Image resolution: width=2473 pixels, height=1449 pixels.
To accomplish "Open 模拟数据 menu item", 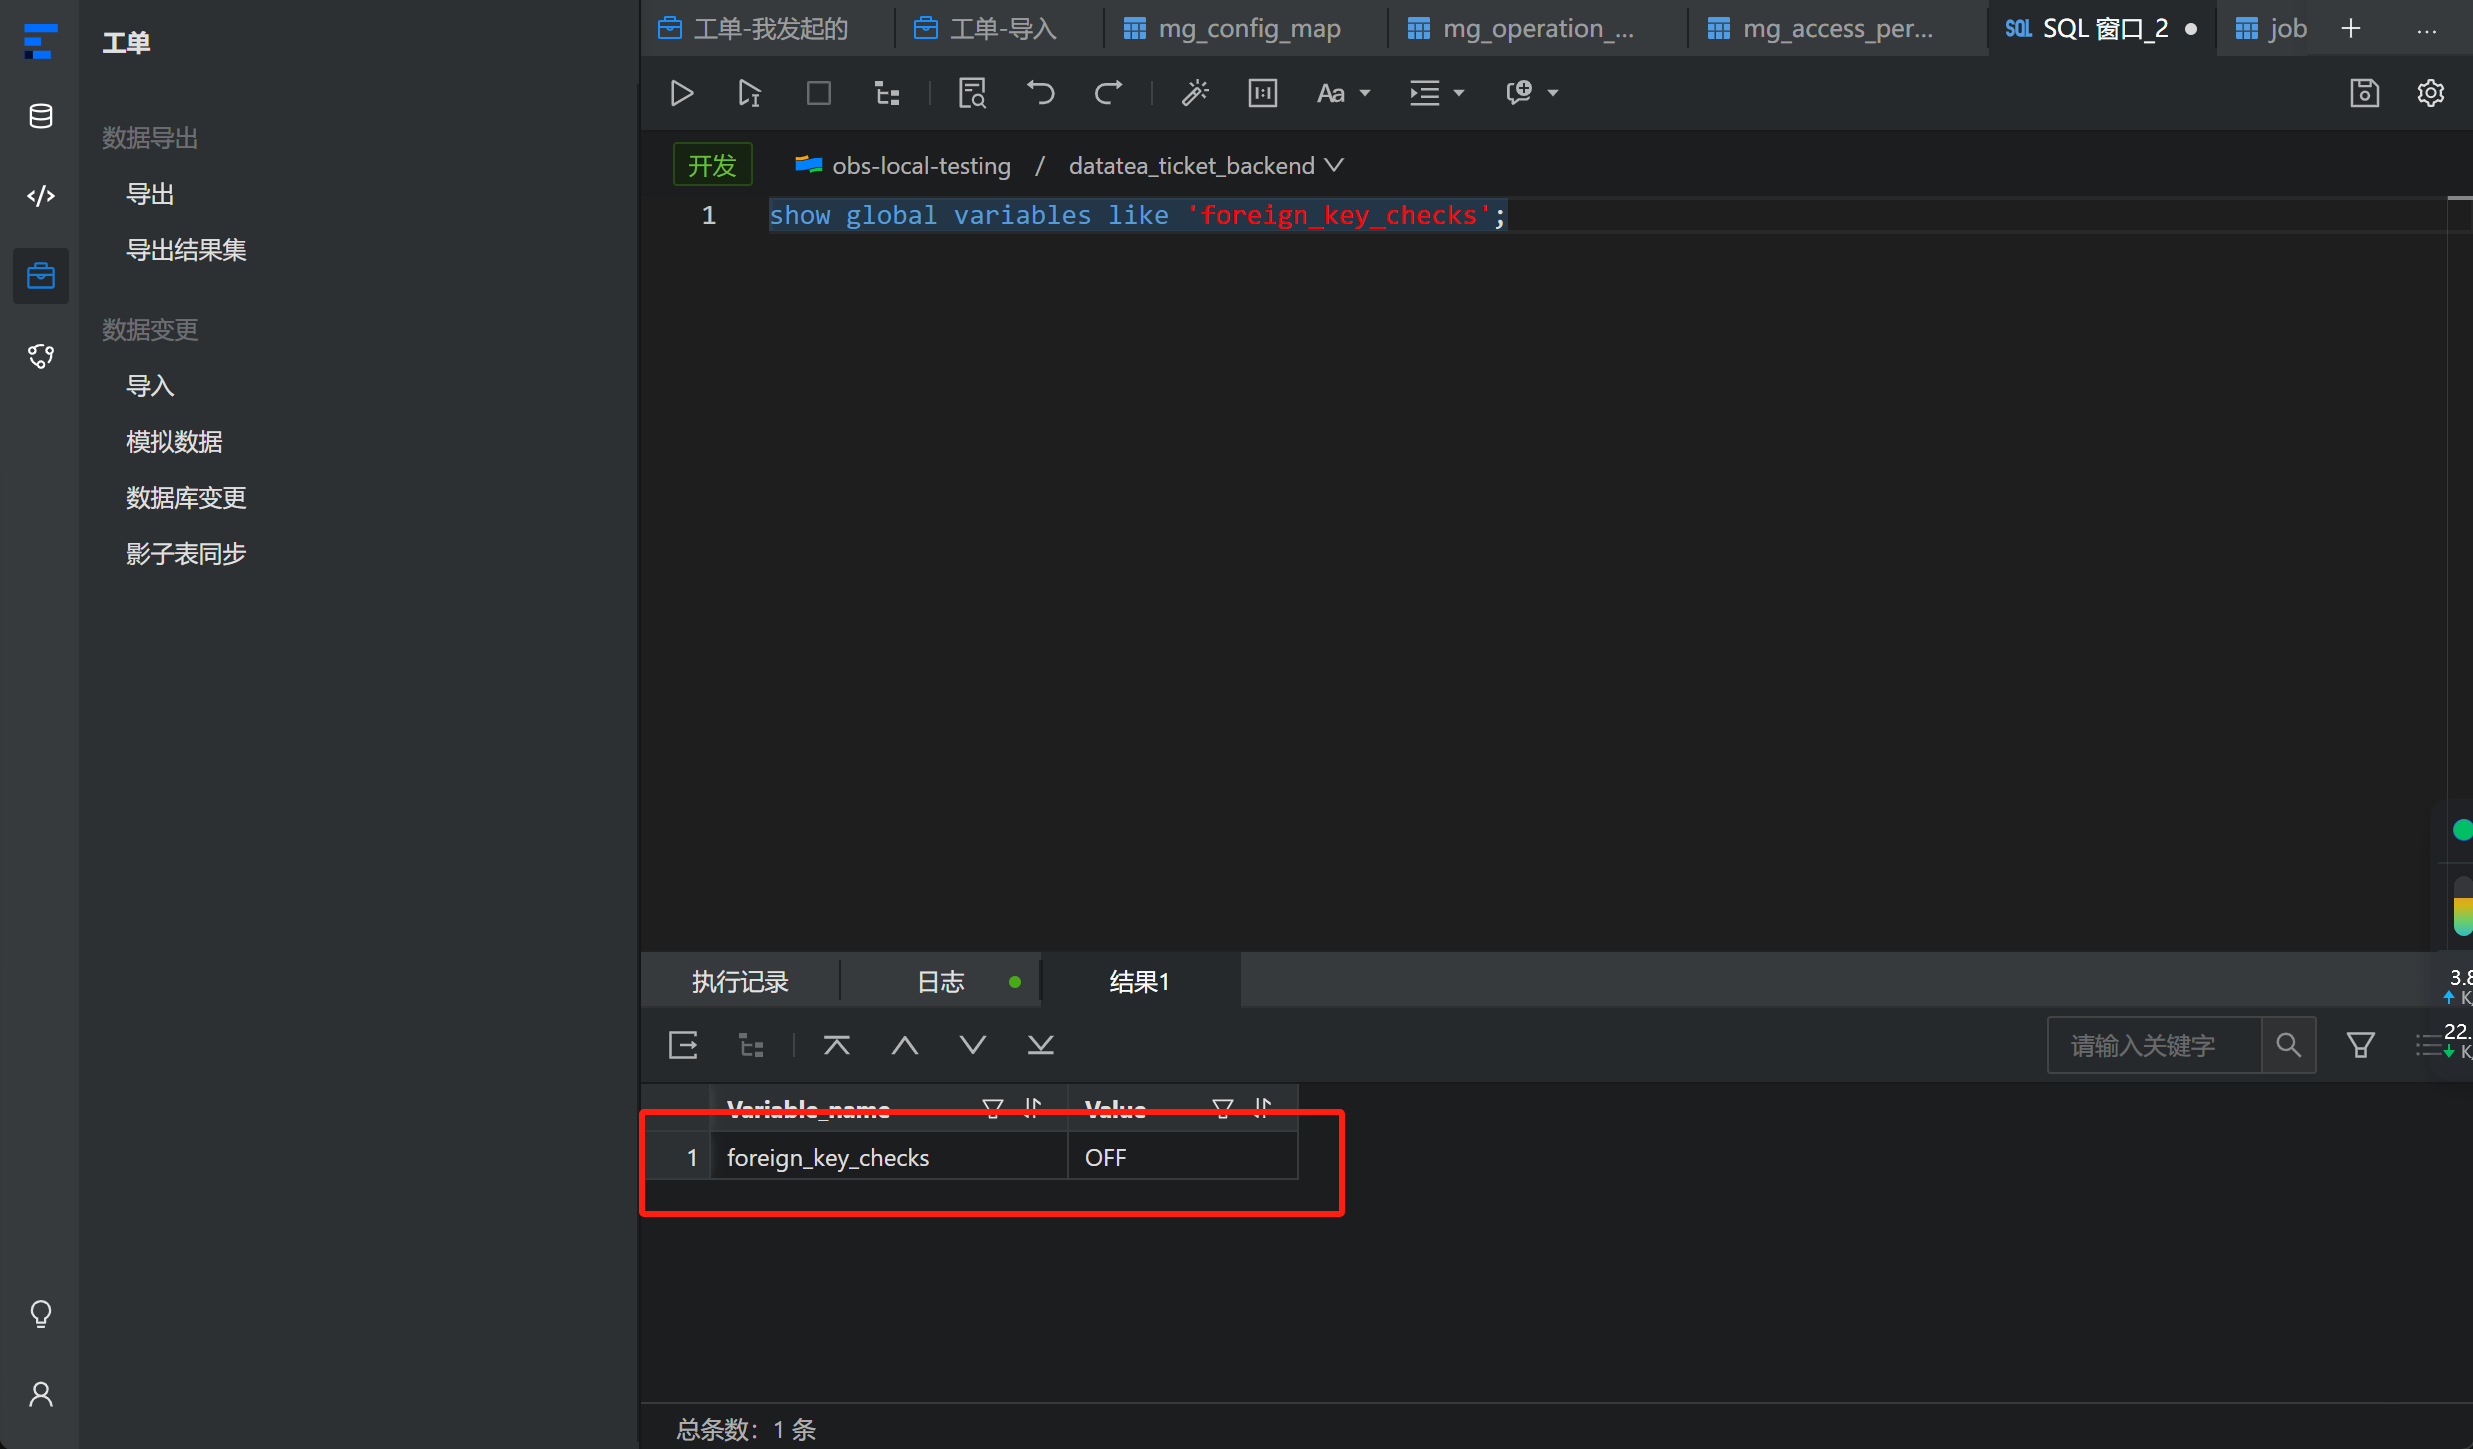I will (174, 442).
